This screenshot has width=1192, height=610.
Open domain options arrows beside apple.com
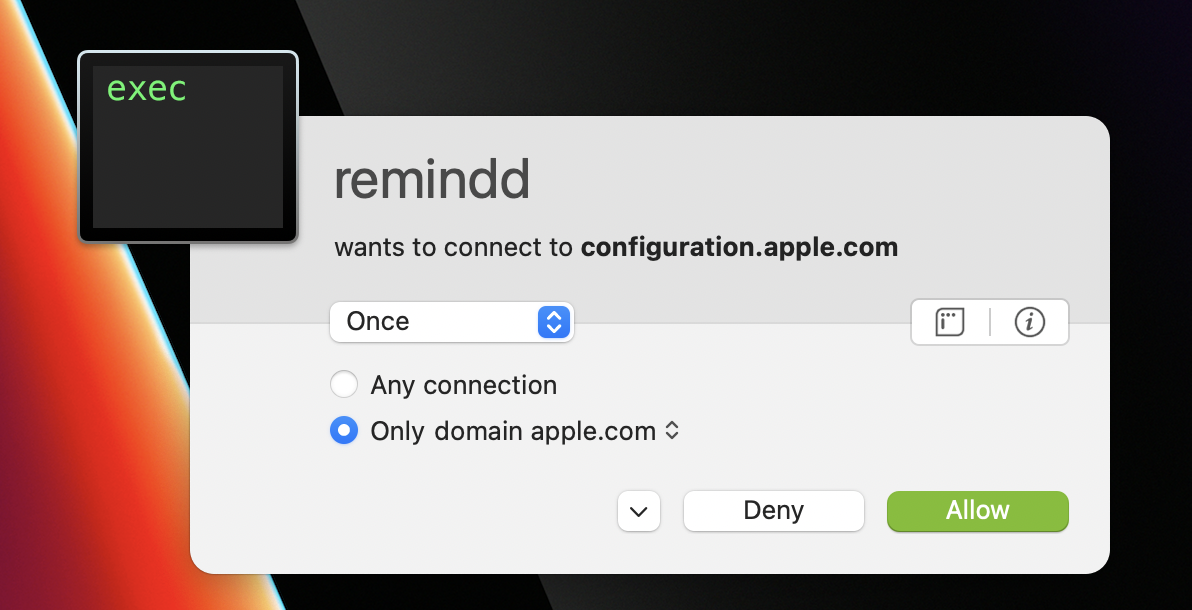[x=673, y=431]
